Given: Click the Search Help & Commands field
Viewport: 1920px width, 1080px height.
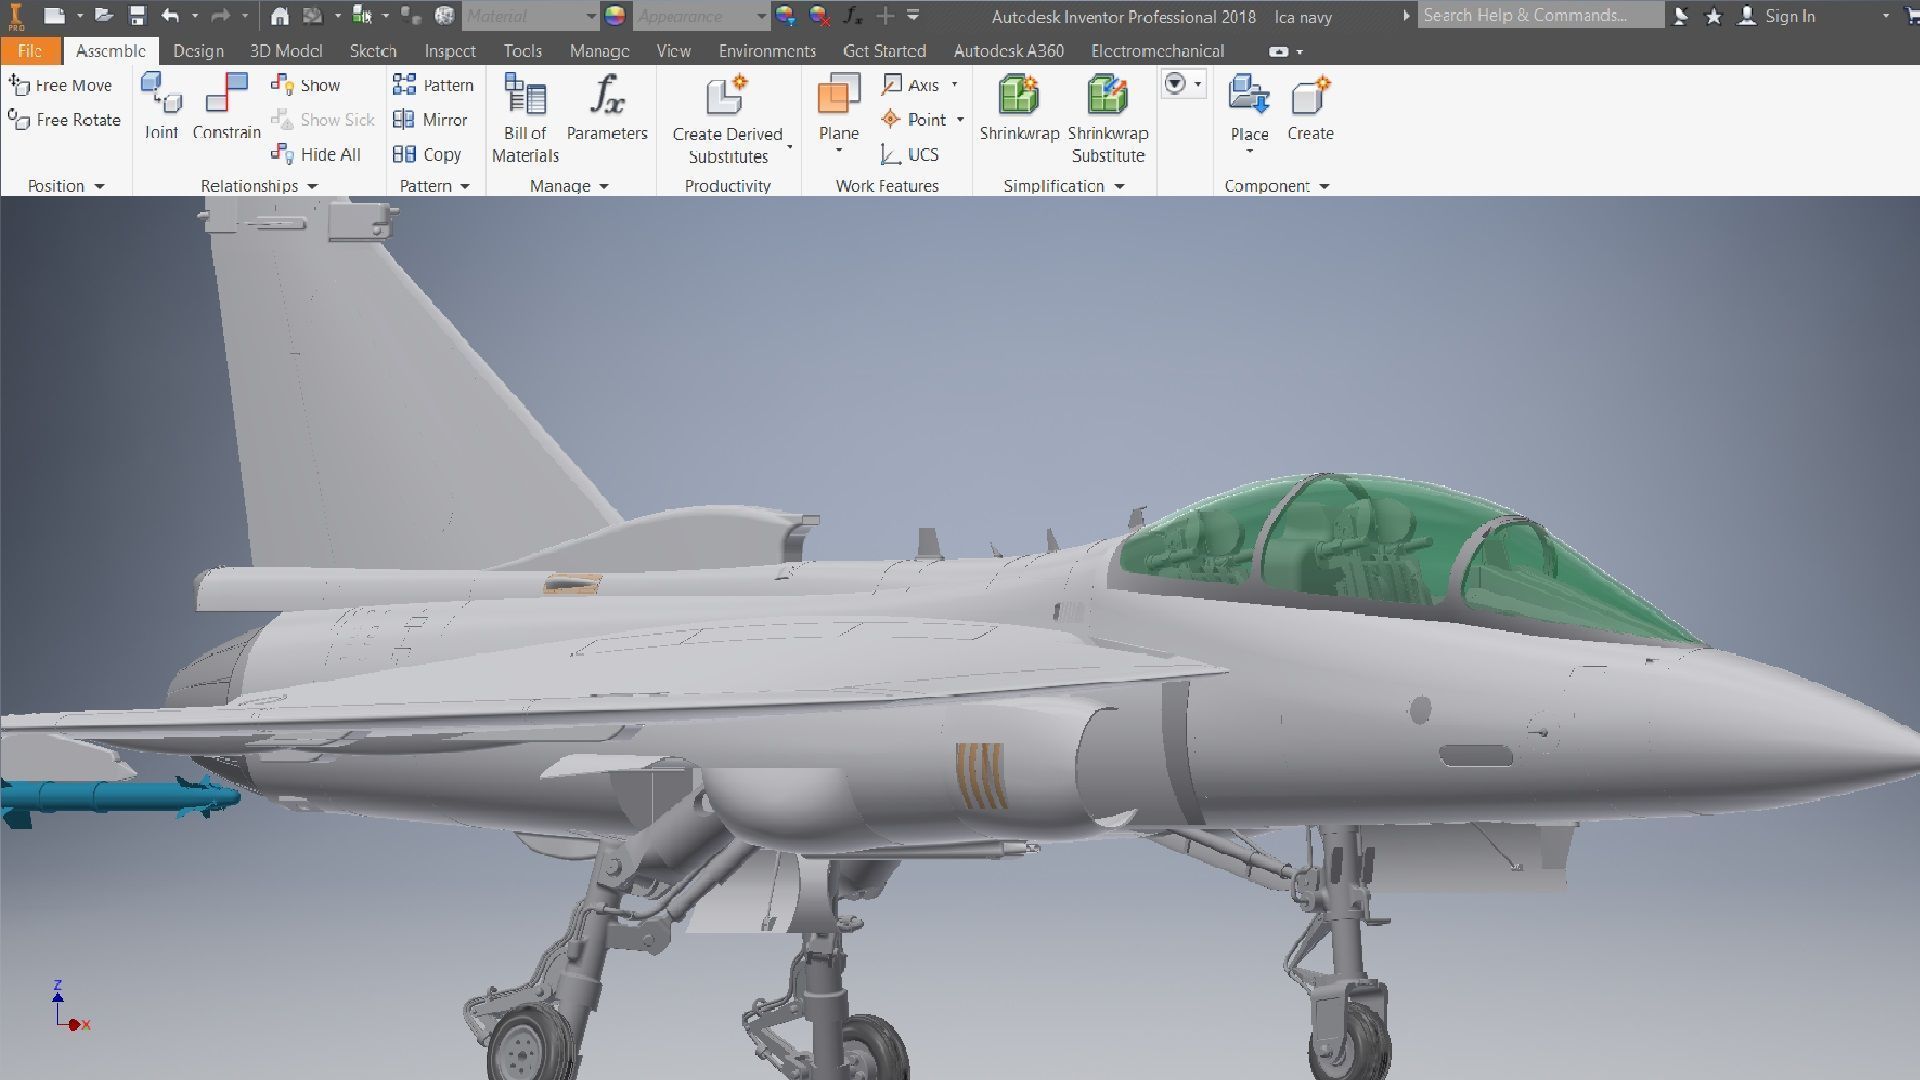Looking at the screenshot, I should (x=1541, y=15).
